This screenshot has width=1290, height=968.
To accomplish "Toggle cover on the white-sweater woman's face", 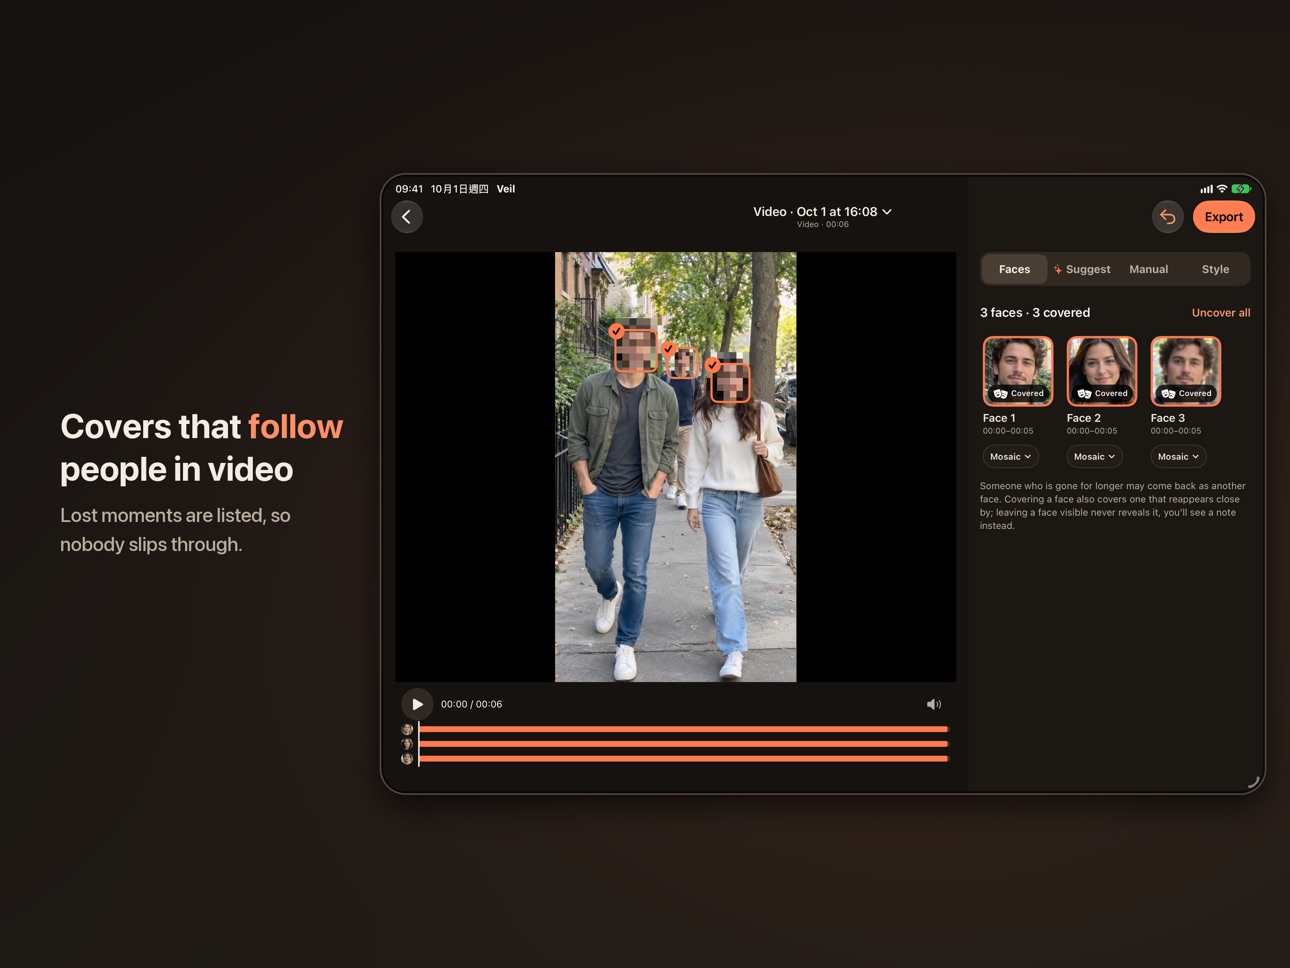I will [x=730, y=382].
